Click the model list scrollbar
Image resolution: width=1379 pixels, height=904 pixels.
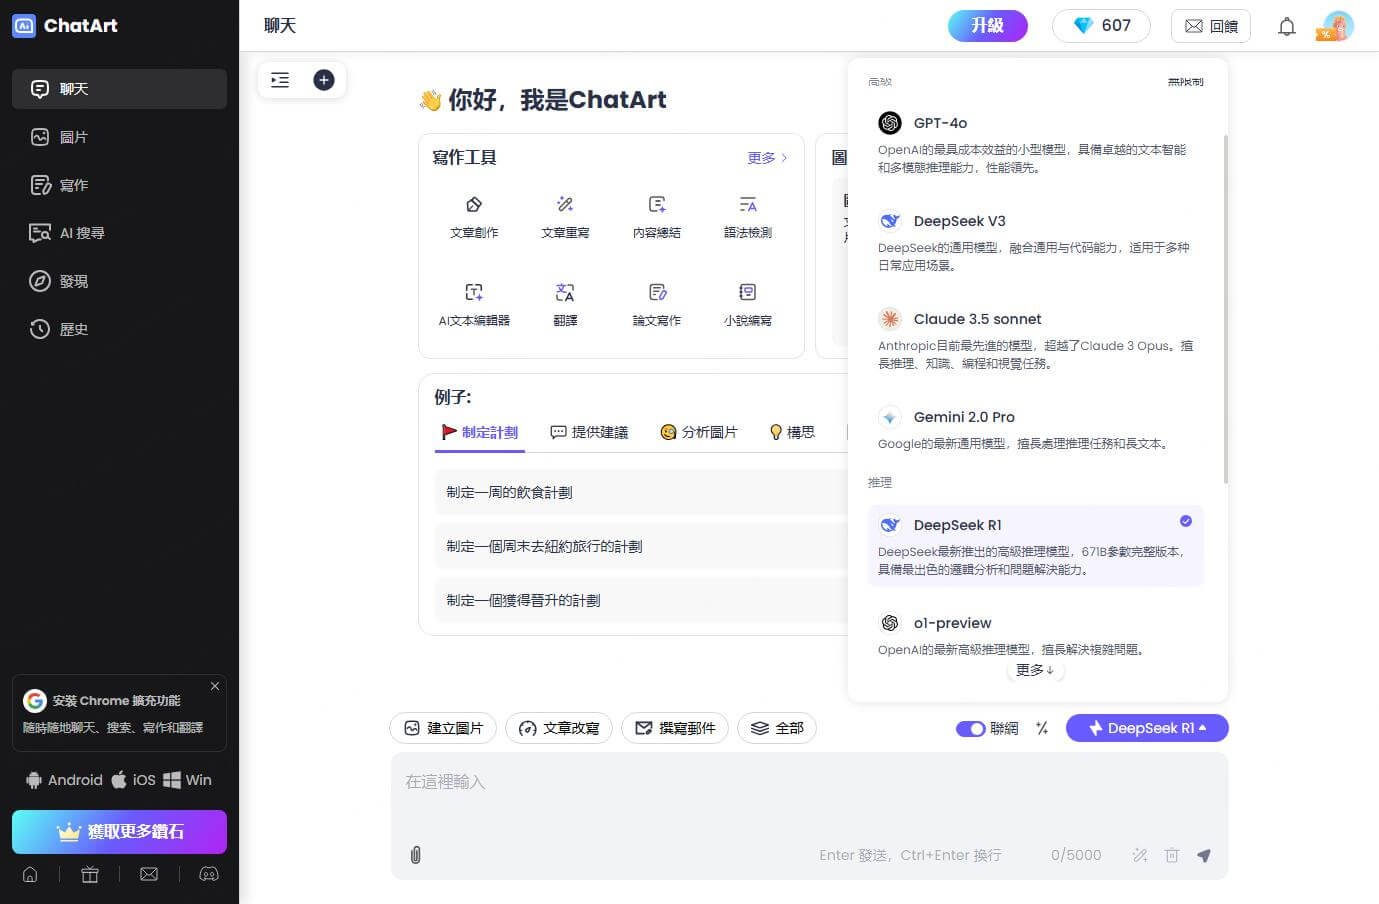click(1226, 308)
